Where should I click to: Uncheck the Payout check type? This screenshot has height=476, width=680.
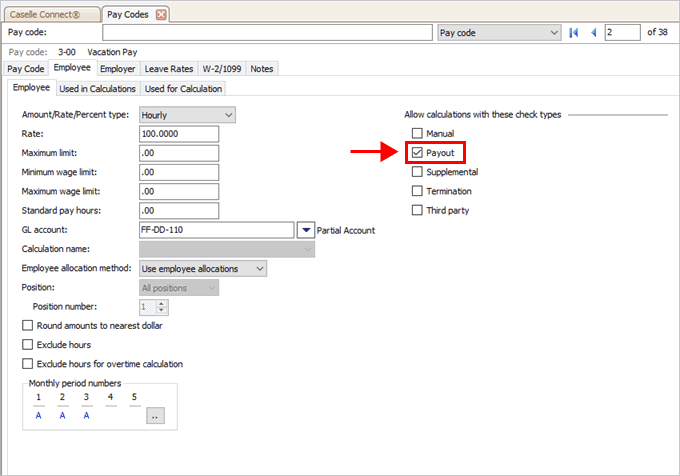pos(418,153)
